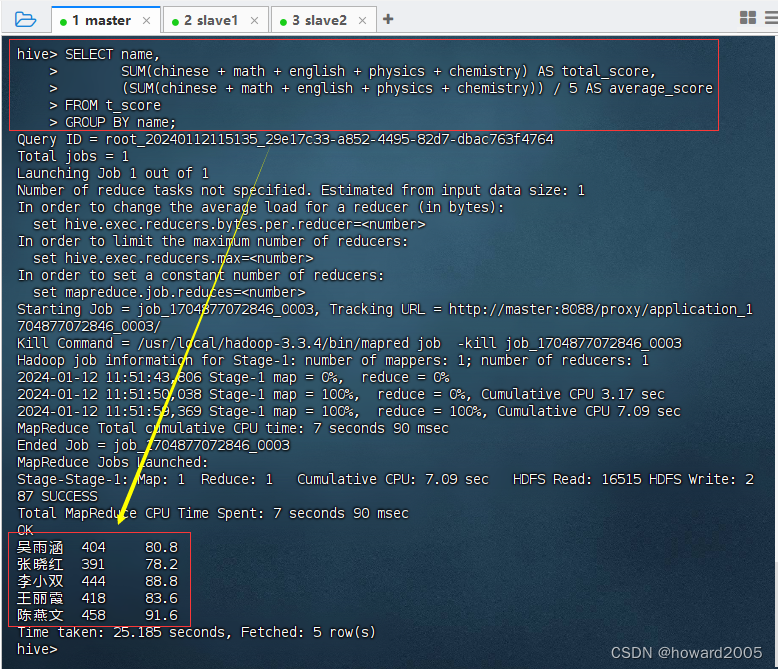Click the green status dot on master tab
This screenshot has width=778, height=669.
click(63, 22)
